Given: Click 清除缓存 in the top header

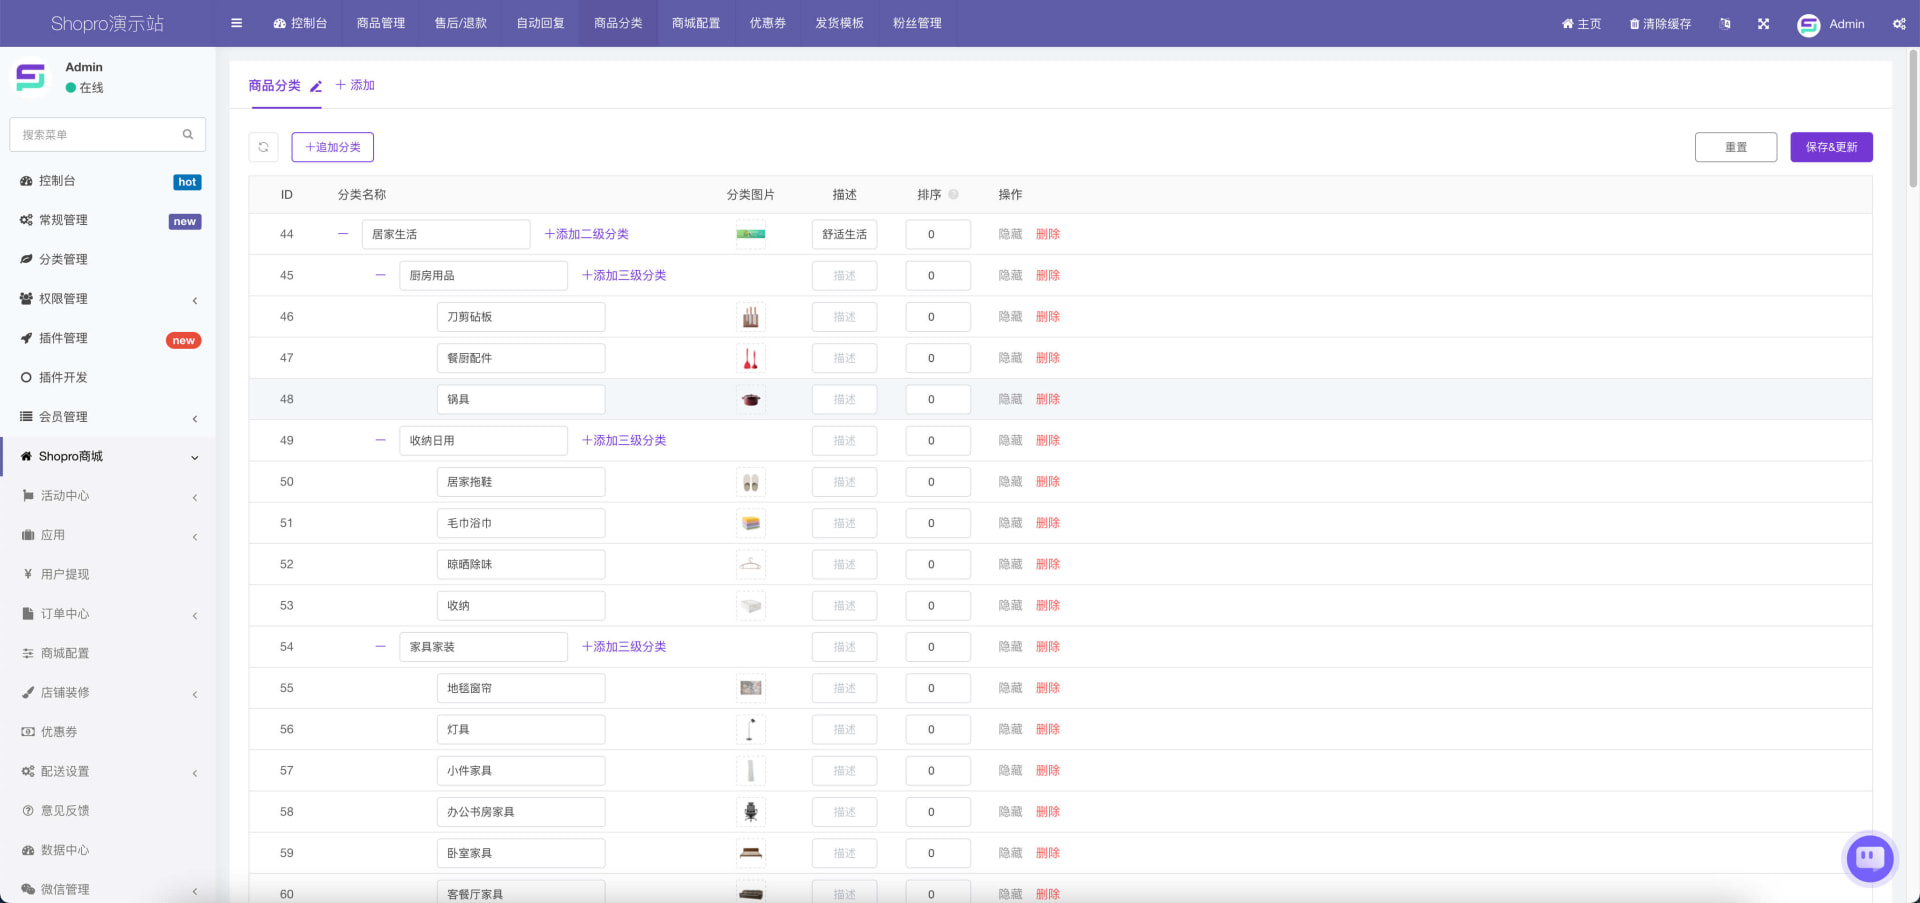Looking at the screenshot, I should click(x=1660, y=24).
